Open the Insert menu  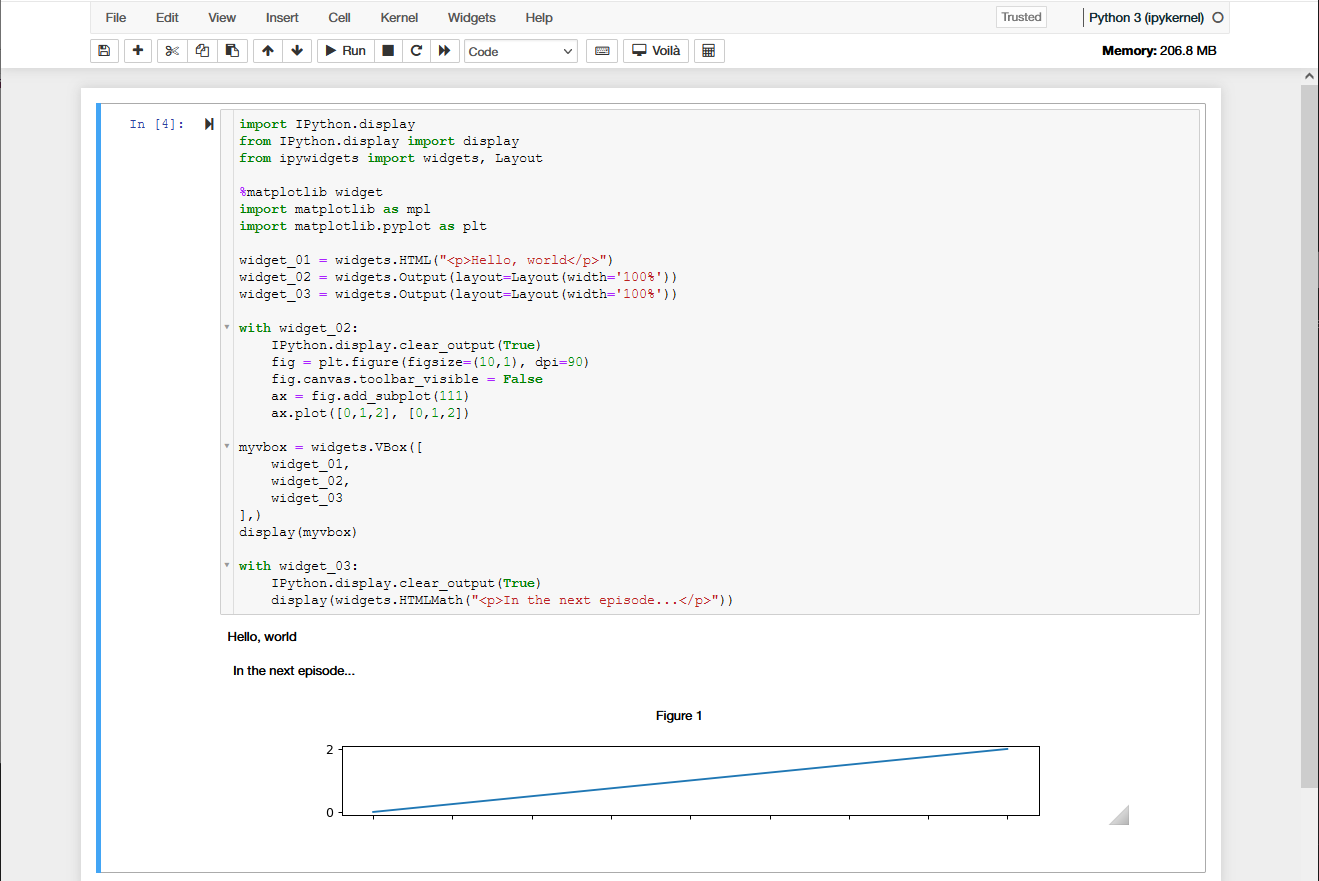coord(282,17)
